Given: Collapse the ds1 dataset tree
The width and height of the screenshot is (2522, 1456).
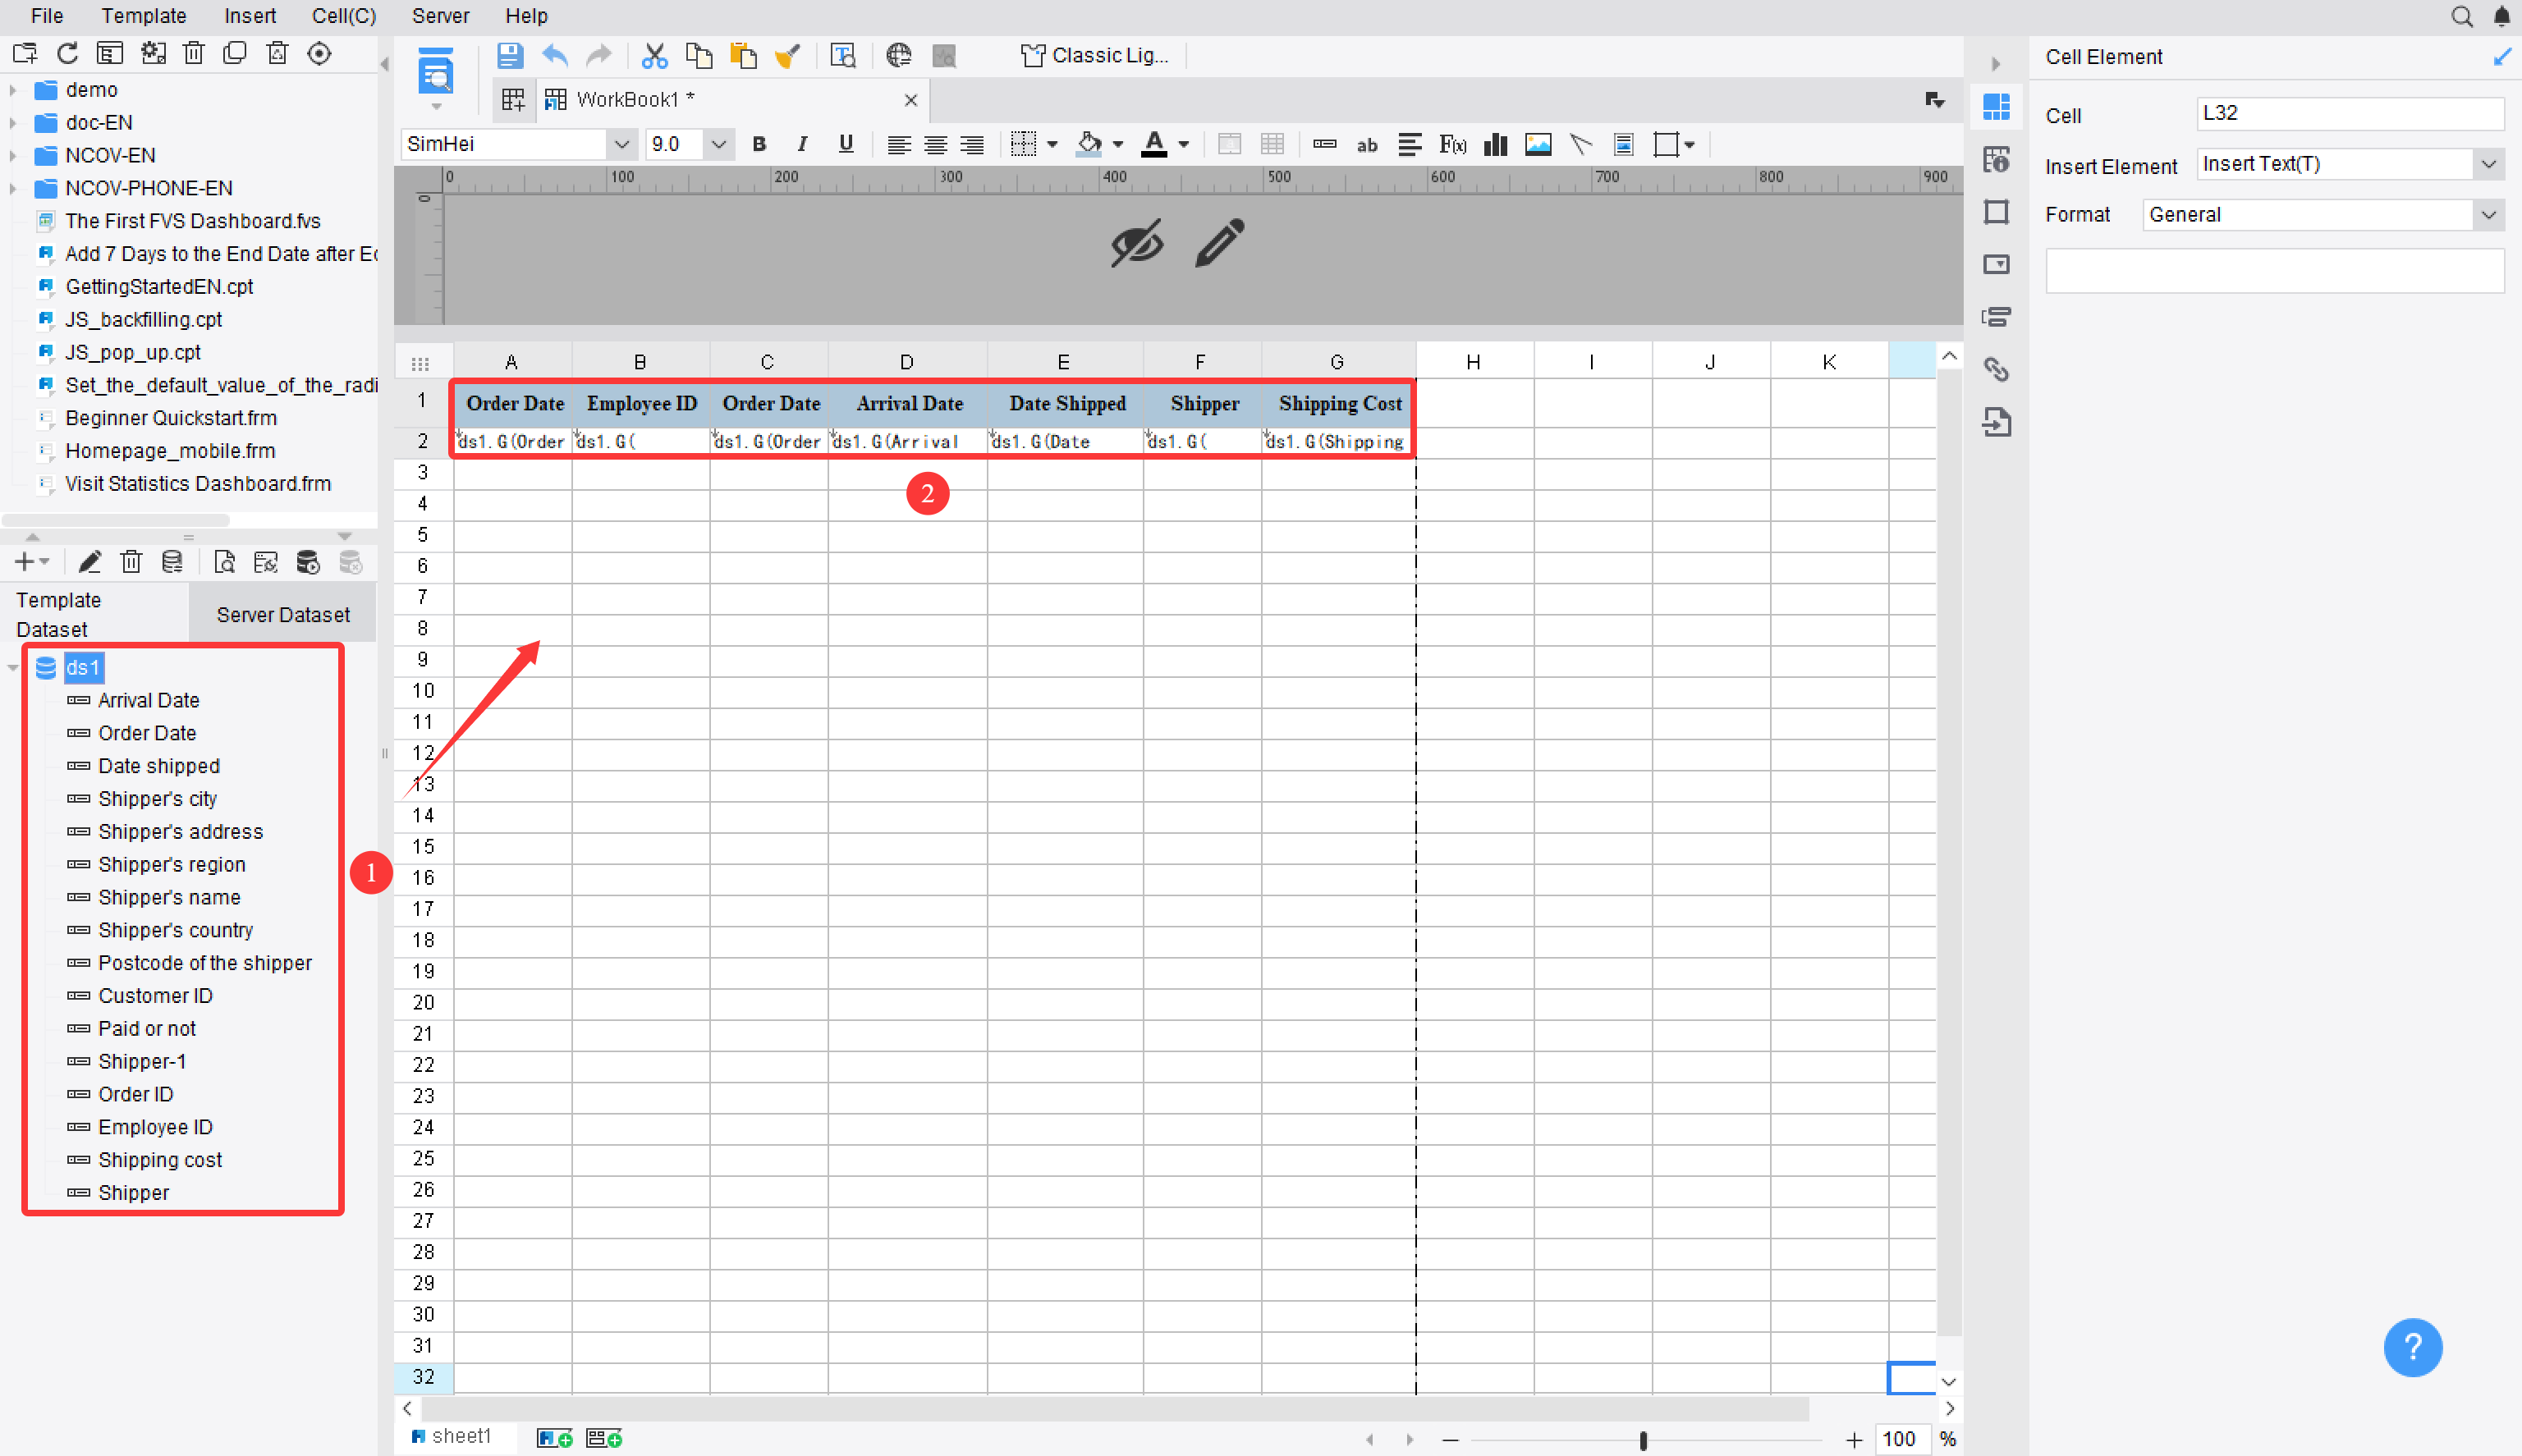Looking at the screenshot, I should (13, 667).
